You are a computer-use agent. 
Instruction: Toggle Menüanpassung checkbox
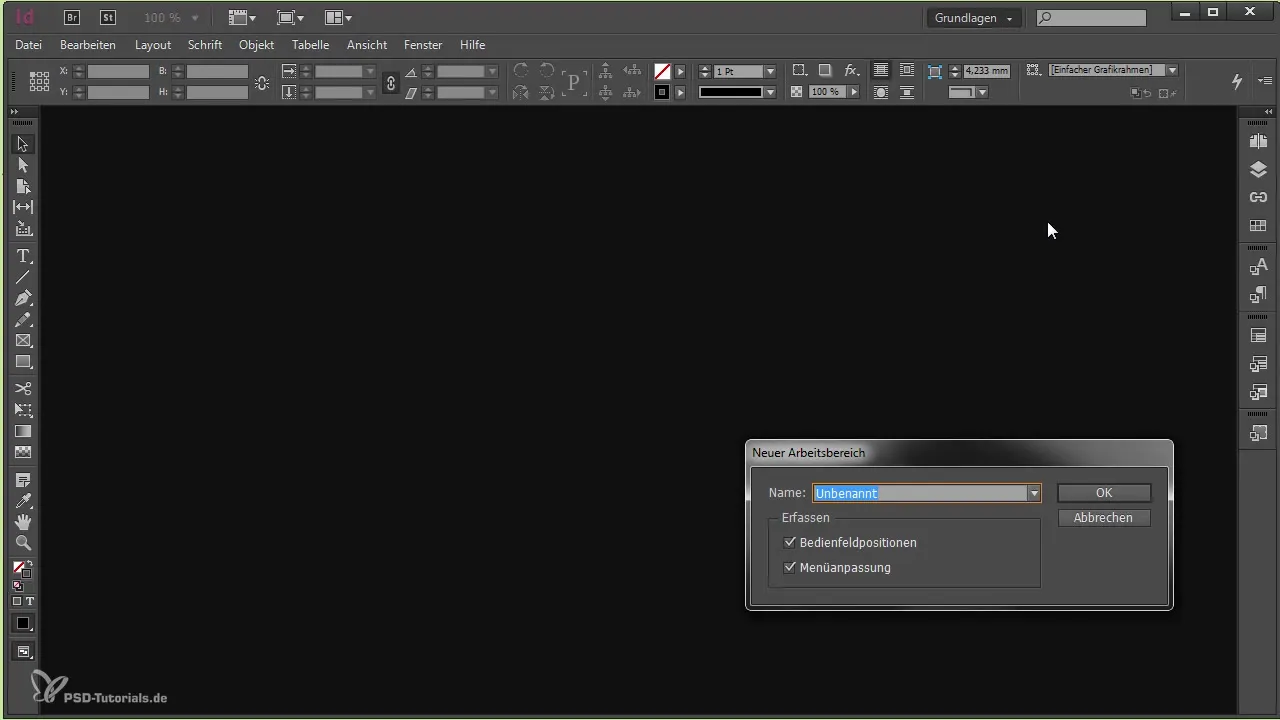[x=790, y=568]
